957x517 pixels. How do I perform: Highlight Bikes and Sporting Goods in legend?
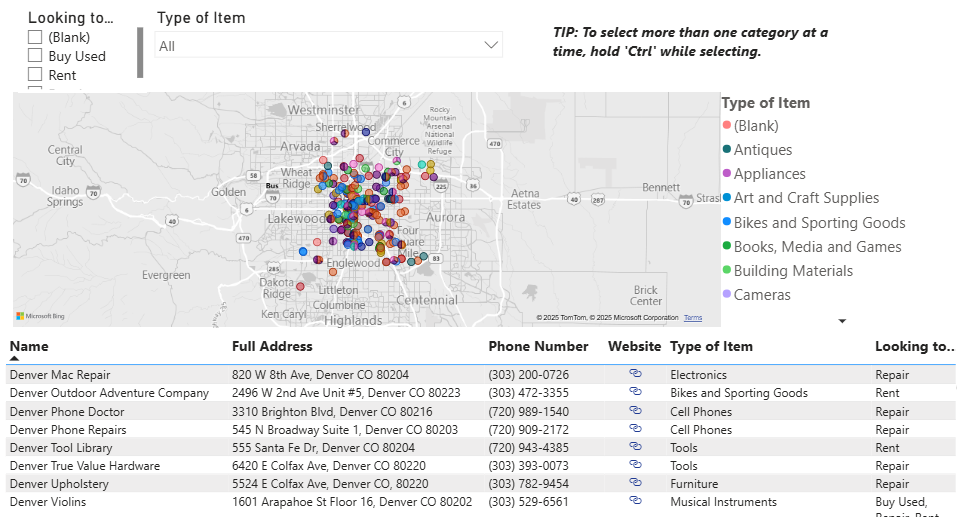(819, 223)
